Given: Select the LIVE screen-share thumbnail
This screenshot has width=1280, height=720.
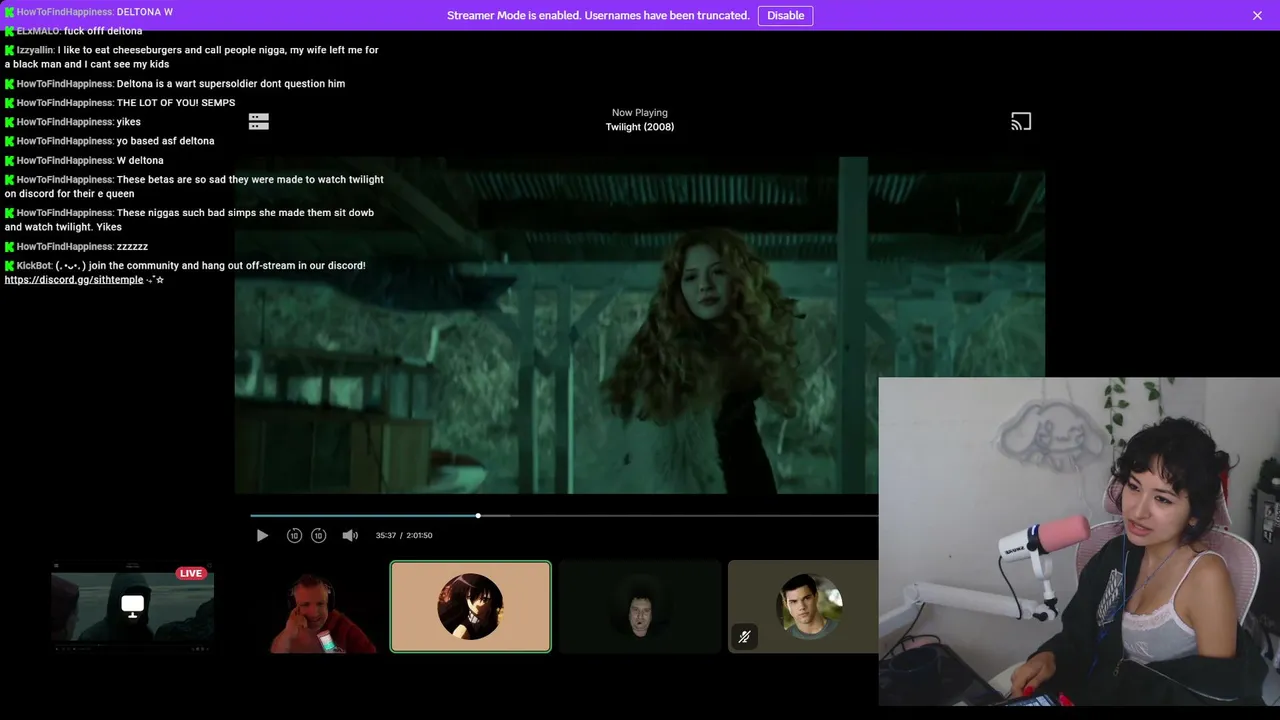Looking at the screenshot, I should point(133,607).
